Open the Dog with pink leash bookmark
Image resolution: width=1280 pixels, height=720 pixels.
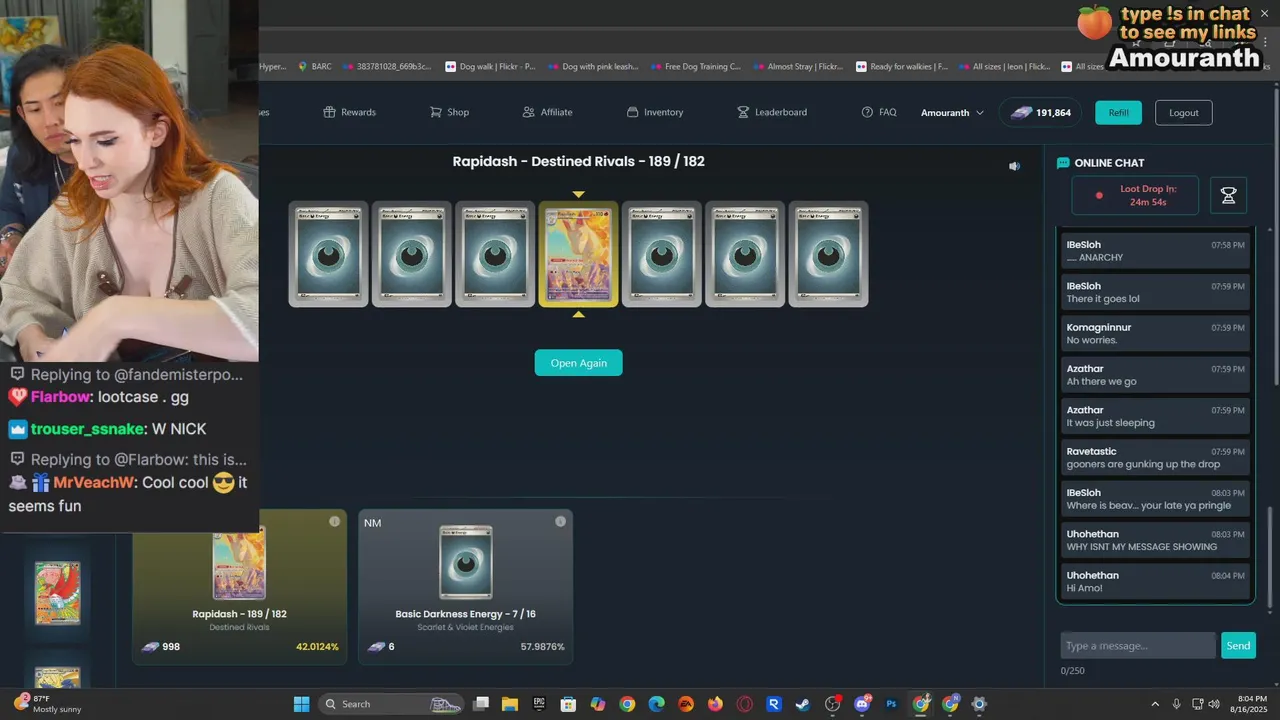592,67
